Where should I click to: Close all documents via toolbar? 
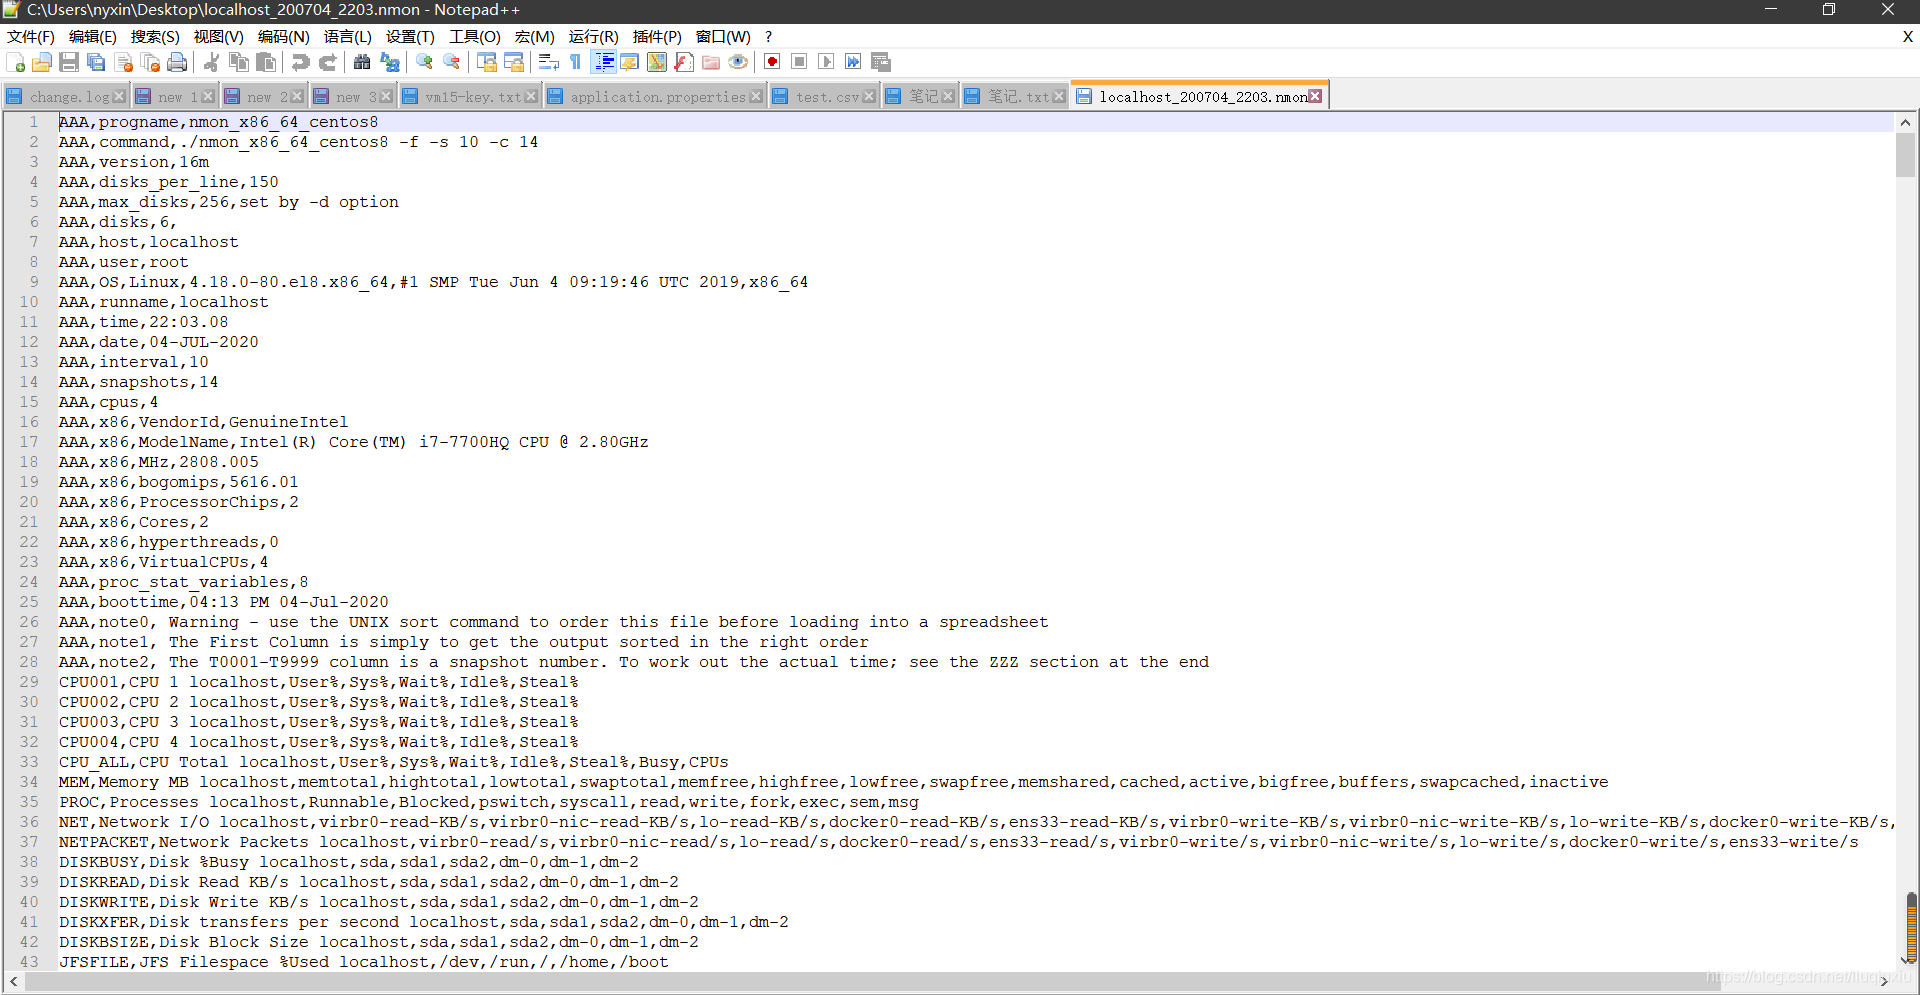151,62
